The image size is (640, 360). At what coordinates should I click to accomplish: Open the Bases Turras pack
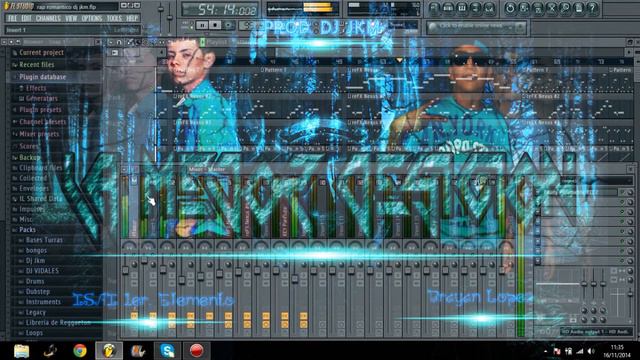tap(44, 240)
